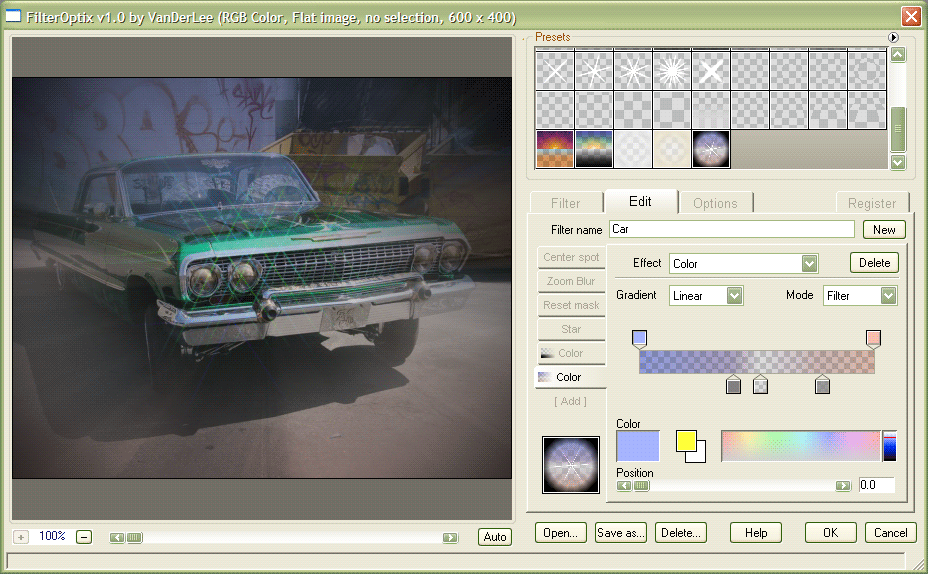Select the highlighted Color effect layer
Viewport: 928px width, 574px height.
point(571,377)
